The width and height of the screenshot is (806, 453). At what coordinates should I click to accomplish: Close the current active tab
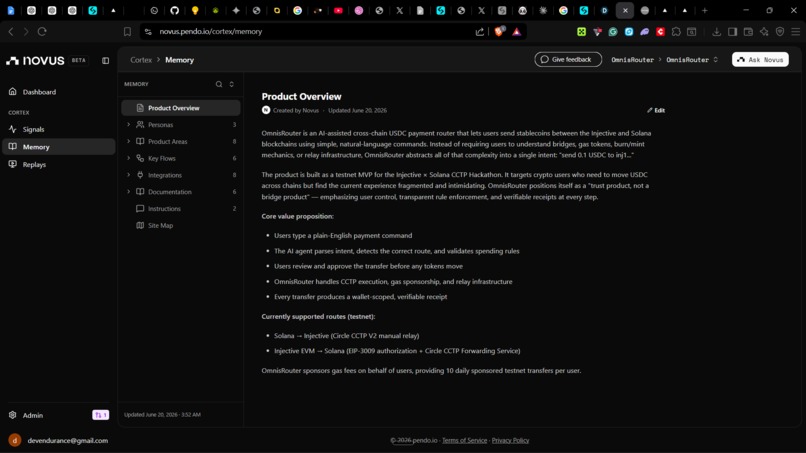[625, 10]
